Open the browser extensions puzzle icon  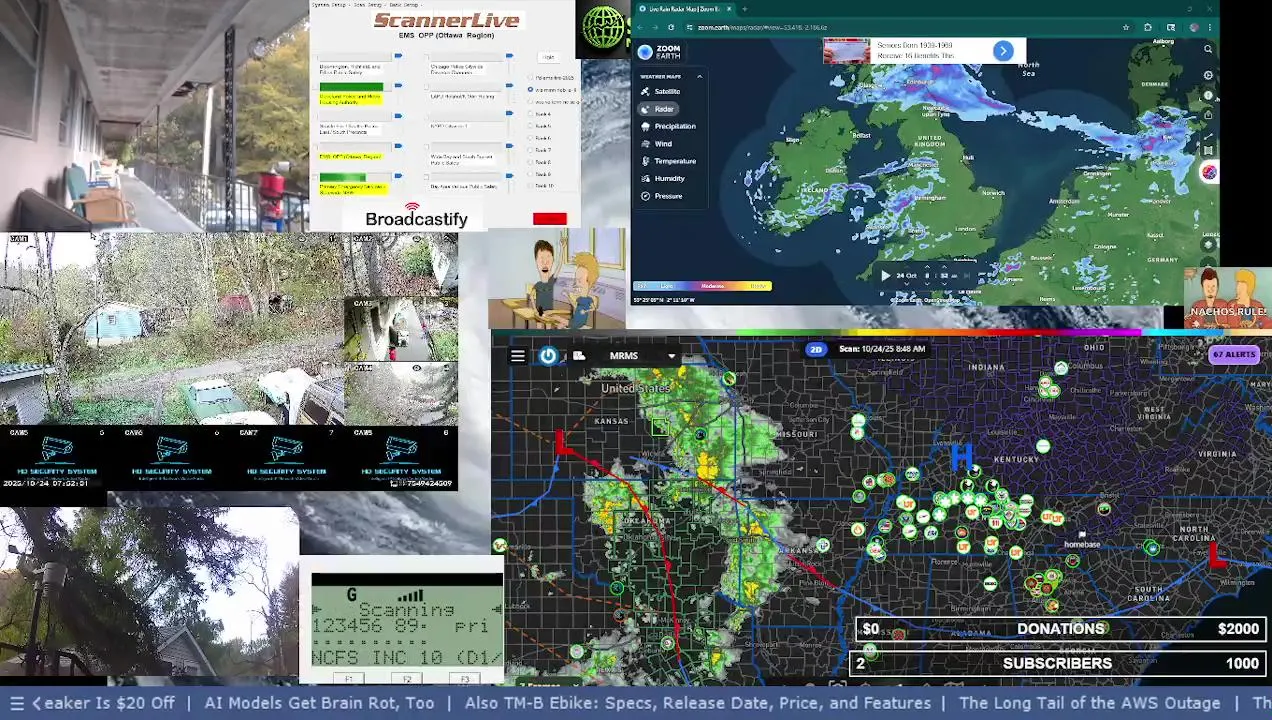pyautogui.click(x=1148, y=27)
